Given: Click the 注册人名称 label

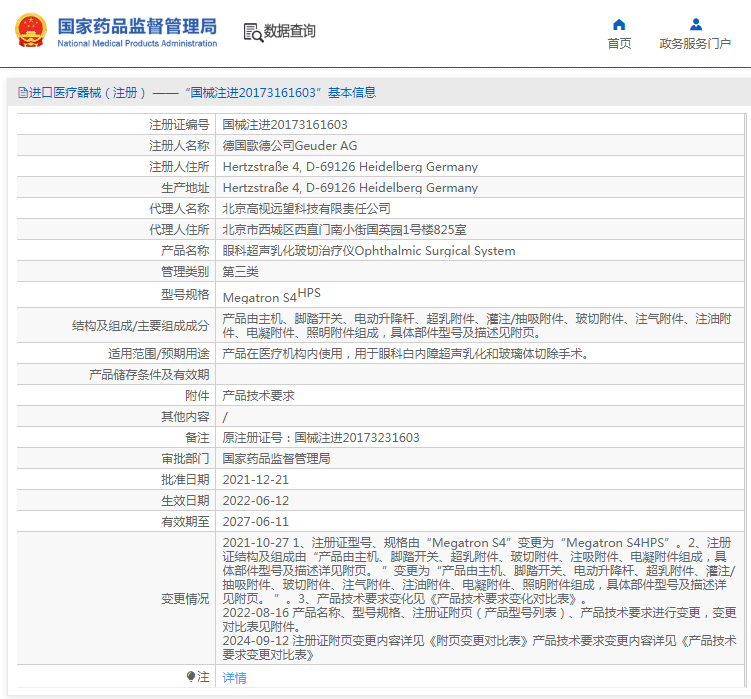Looking at the screenshot, I should click(179, 146).
